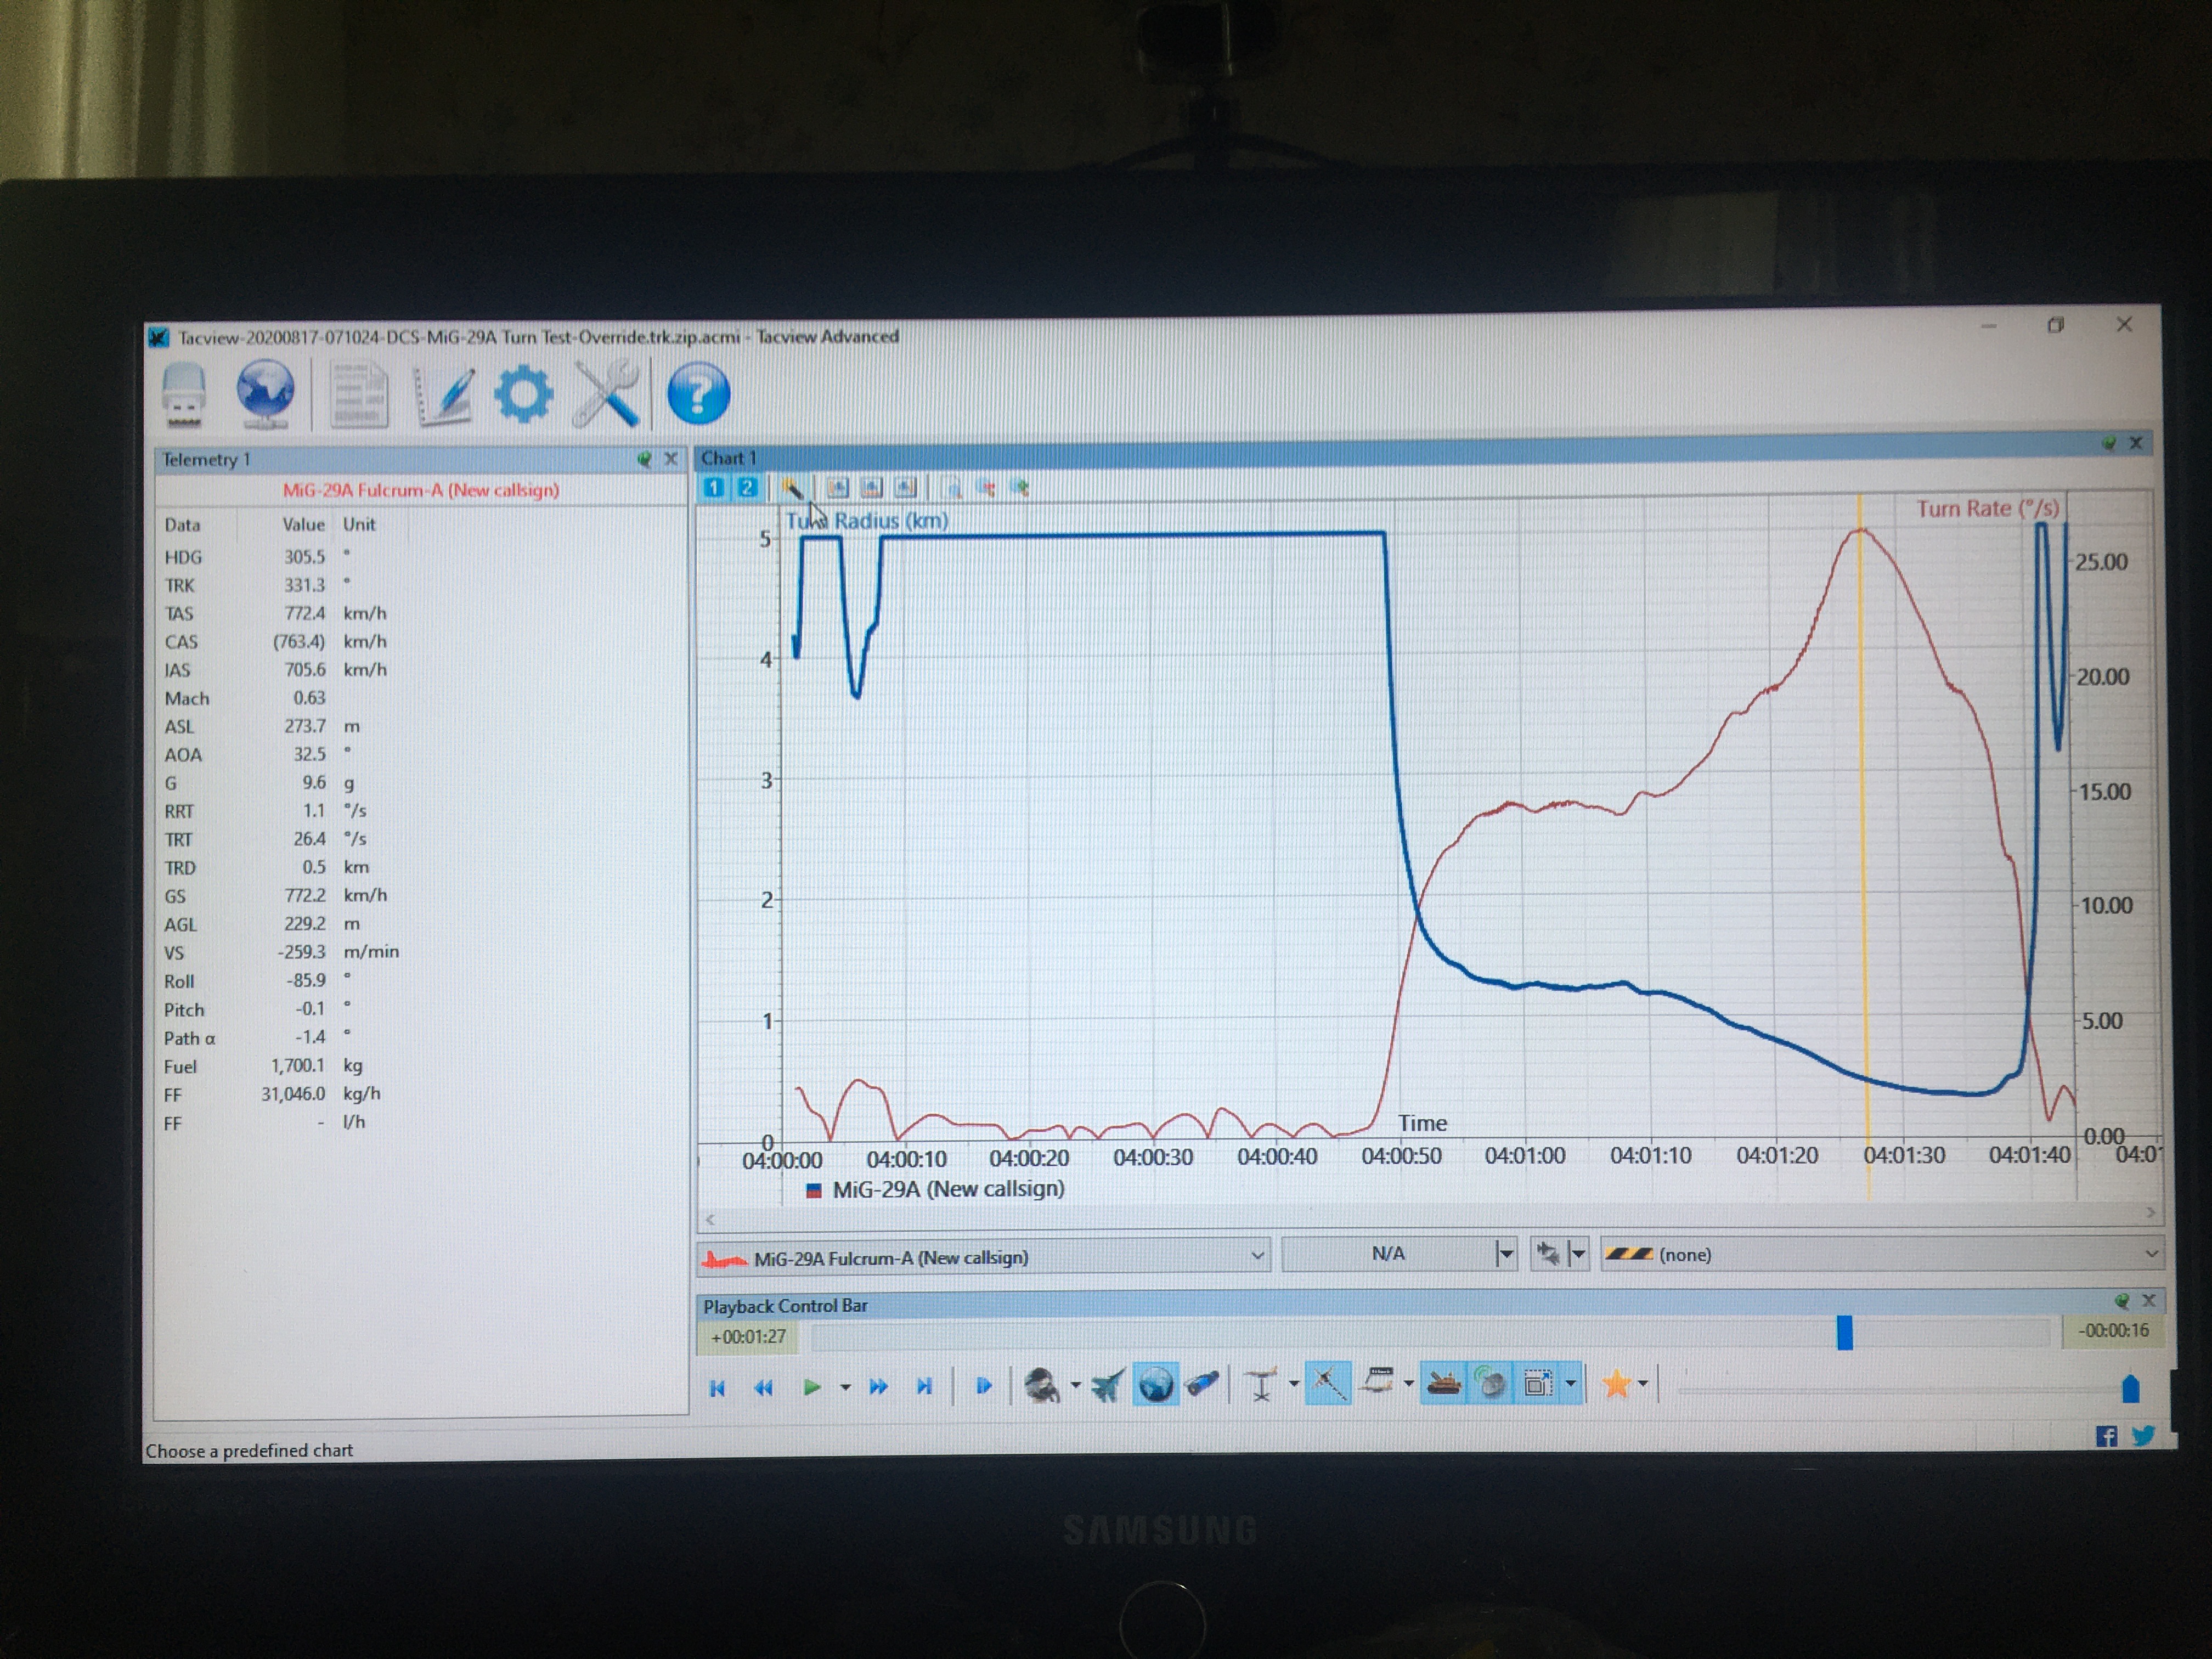The width and height of the screenshot is (2212, 1659).
Task: Click third chart axis layout icon
Action: (x=905, y=488)
